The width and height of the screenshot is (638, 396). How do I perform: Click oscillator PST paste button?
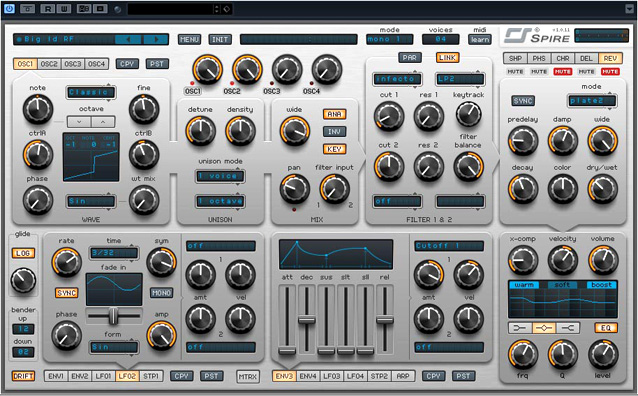[x=157, y=64]
